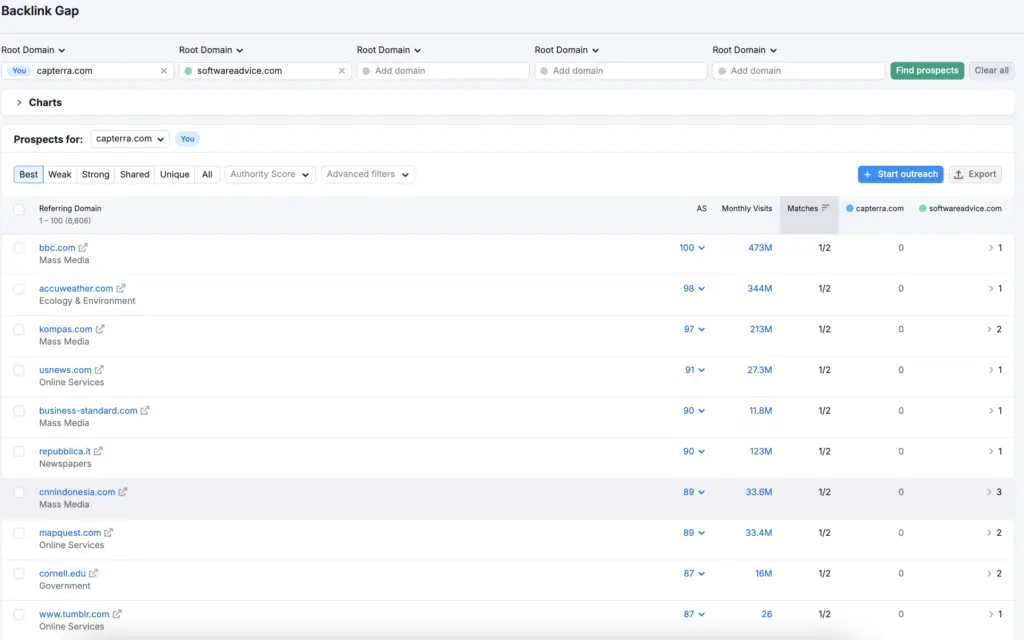Switch to the Shared tab

pyautogui.click(x=135, y=174)
